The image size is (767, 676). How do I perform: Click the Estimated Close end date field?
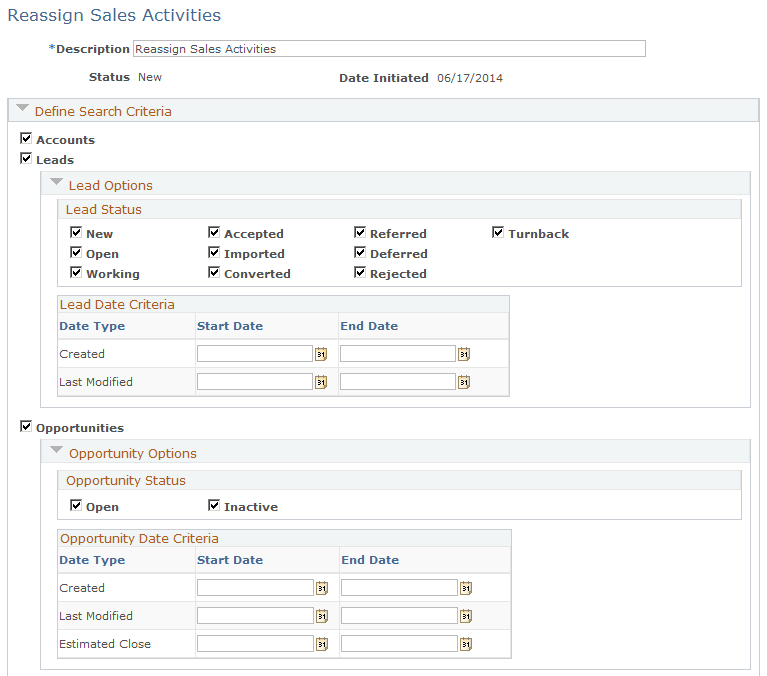[399, 644]
